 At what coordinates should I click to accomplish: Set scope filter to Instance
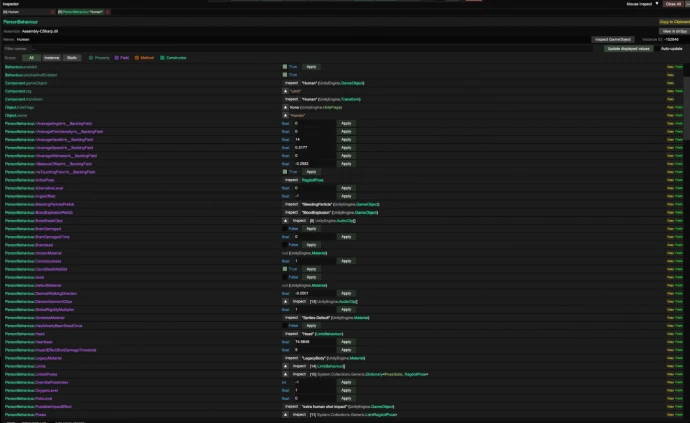51,58
